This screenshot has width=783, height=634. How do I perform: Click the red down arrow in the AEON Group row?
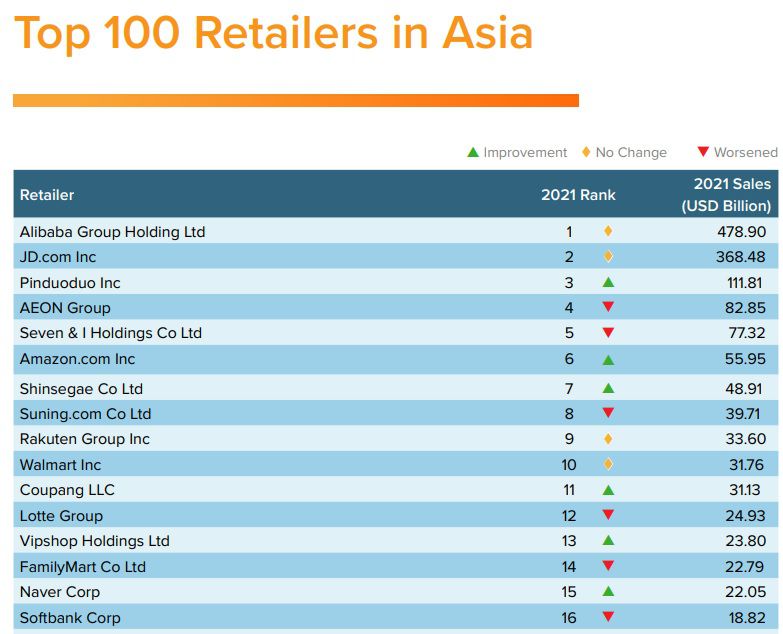[608, 308]
